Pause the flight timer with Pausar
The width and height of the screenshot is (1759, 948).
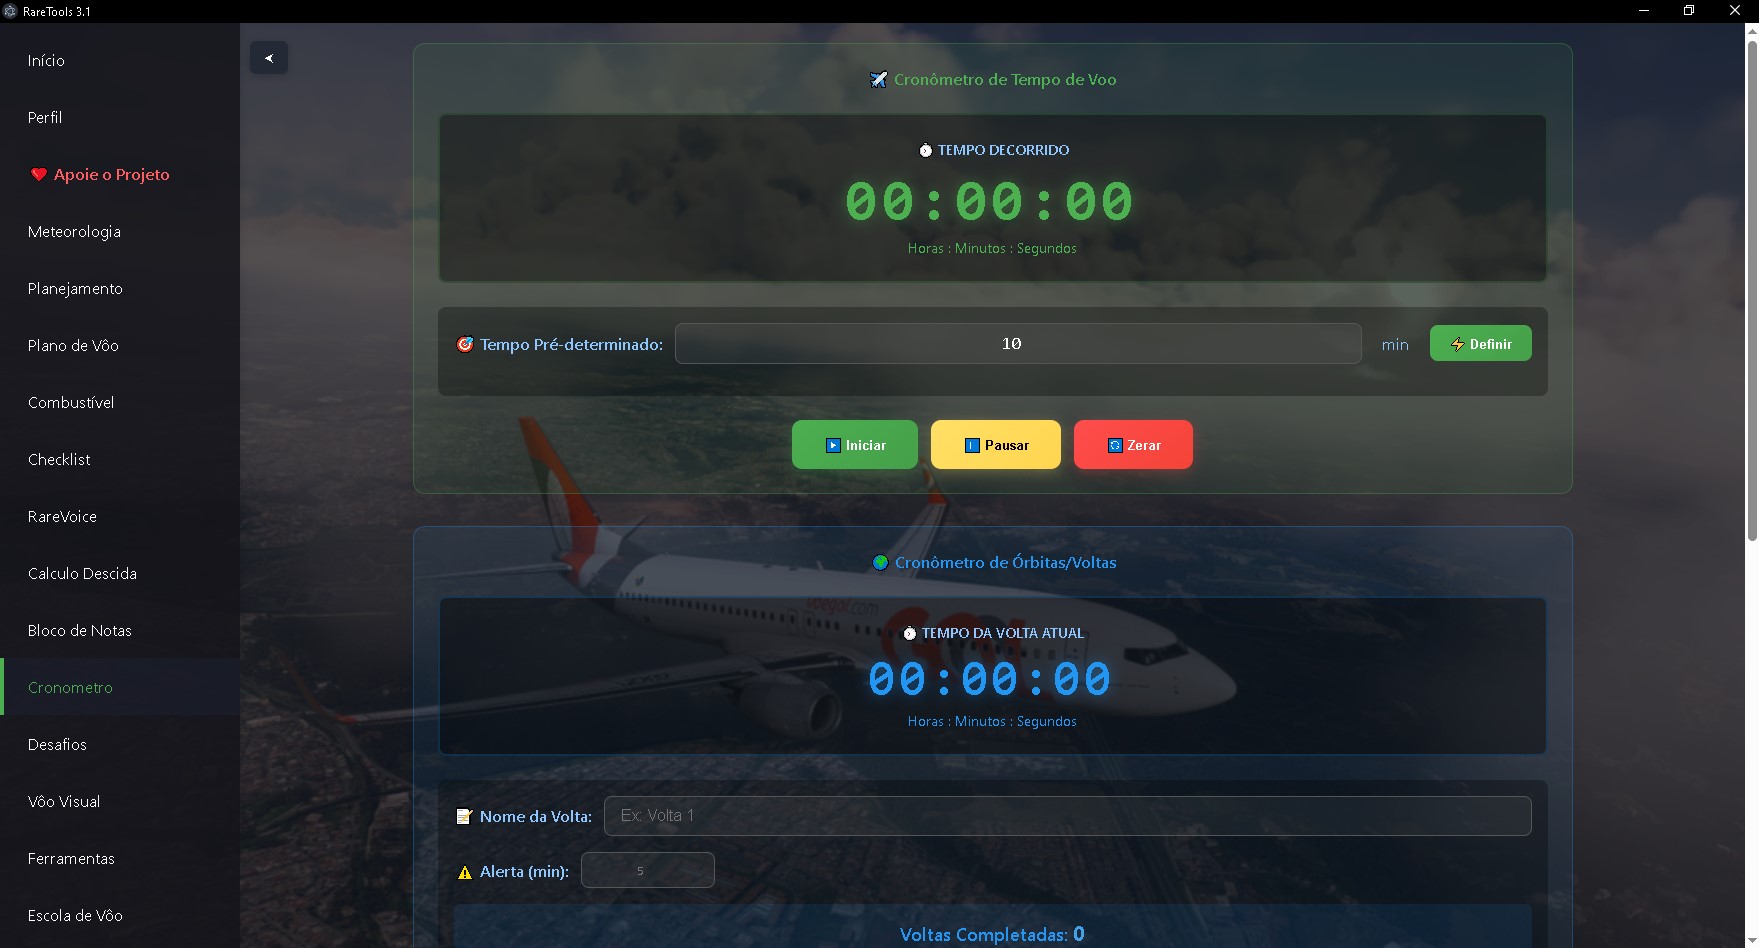[x=996, y=445]
